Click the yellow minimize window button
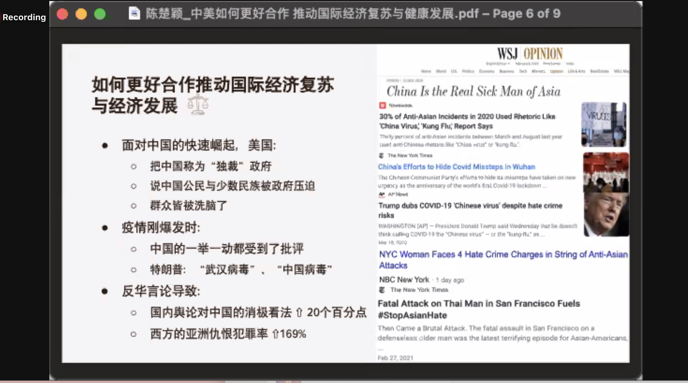This screenshot has width=688, height=383. click(81, 14)
